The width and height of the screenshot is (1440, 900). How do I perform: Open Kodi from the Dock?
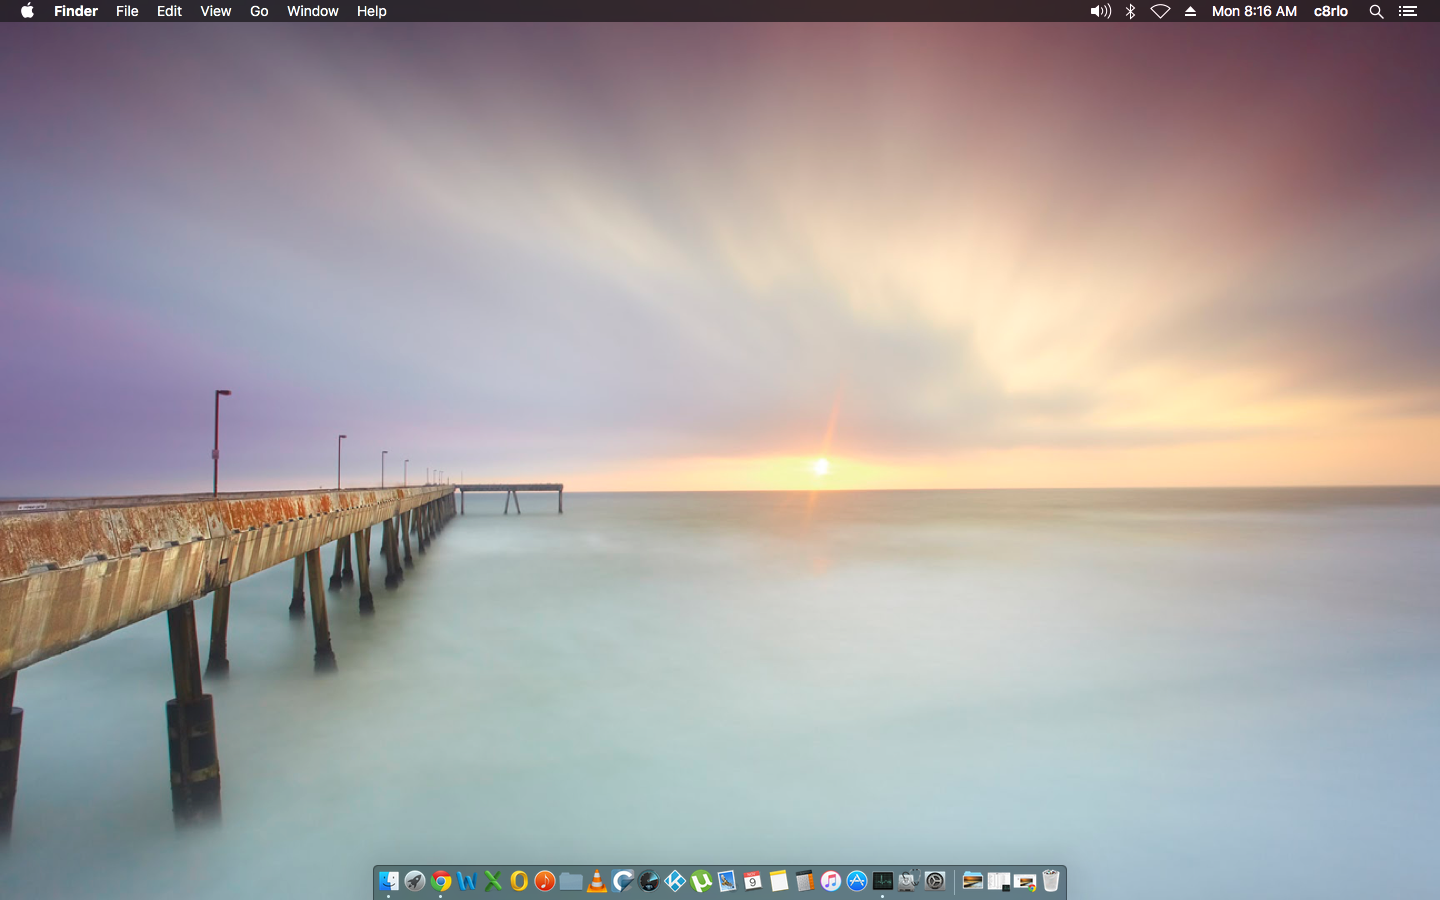(x=675, y=881)
